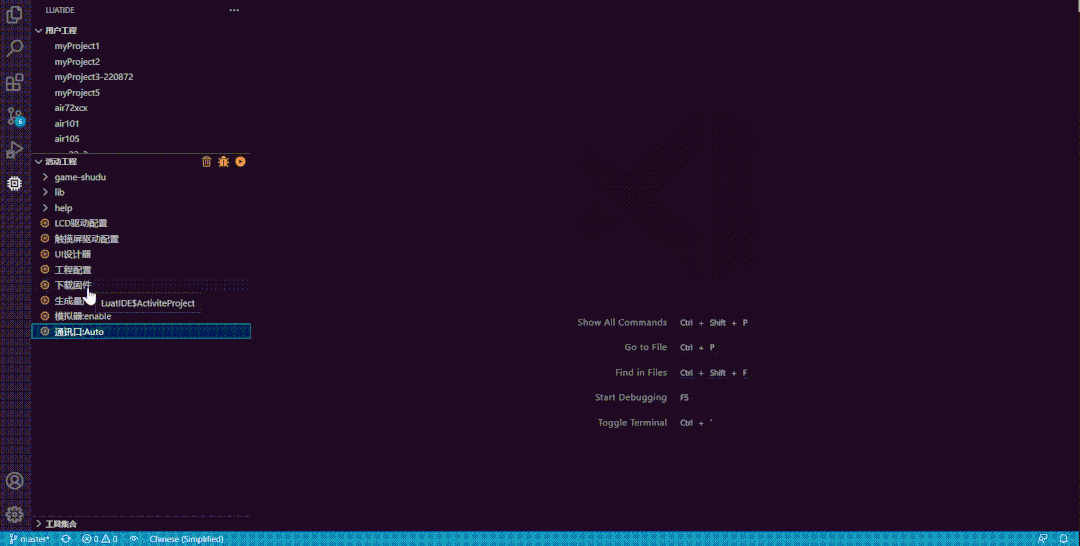Viewport: 1080px width, 546px height.
Task: Expand the lib folder
Action: [x=45, y=192]
